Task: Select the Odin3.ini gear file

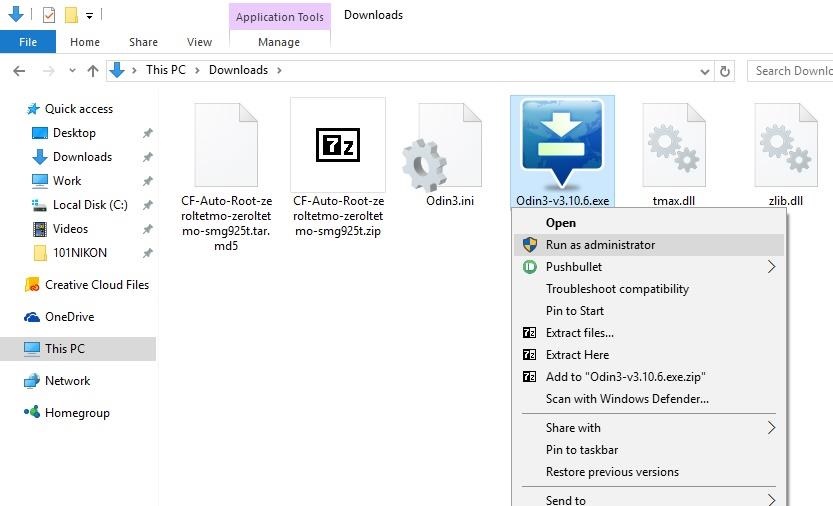Action: click(x=442, y=147)
